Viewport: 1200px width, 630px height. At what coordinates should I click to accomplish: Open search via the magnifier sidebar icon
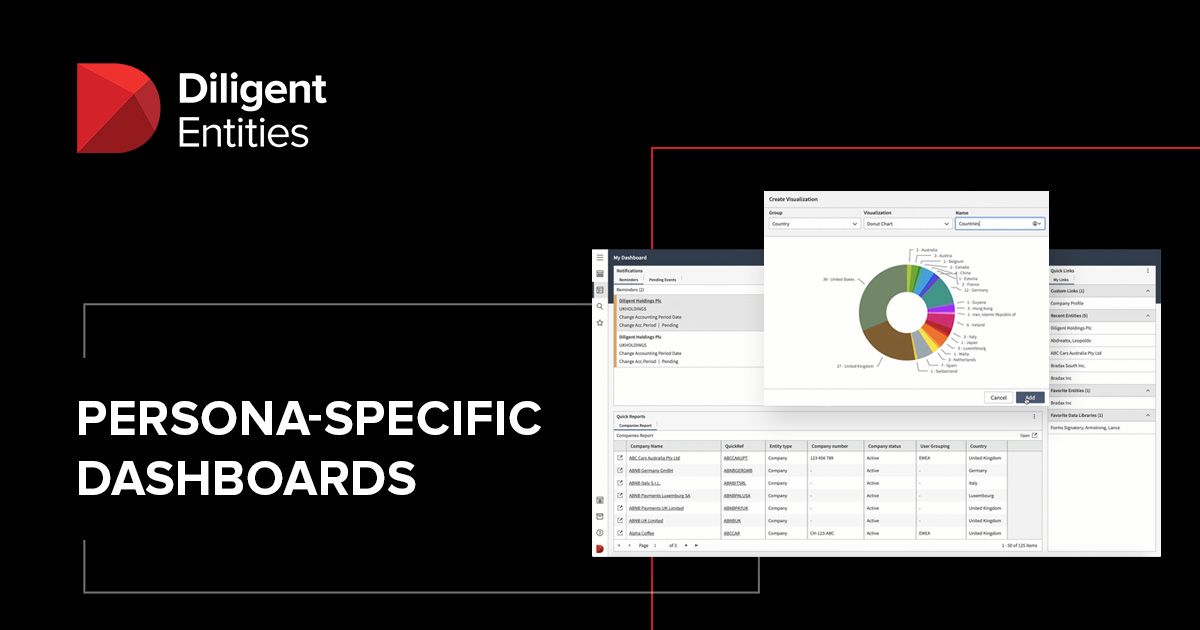tap(600, 306)
